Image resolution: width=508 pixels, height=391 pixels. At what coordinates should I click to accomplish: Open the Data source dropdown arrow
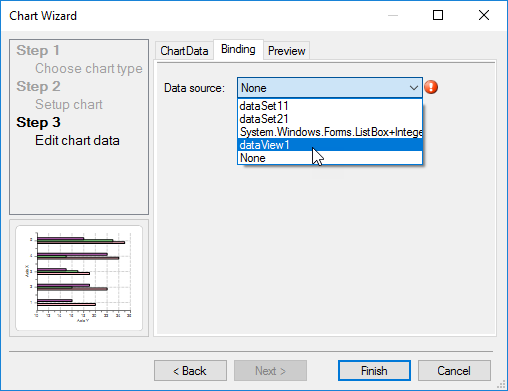(414, 88)
